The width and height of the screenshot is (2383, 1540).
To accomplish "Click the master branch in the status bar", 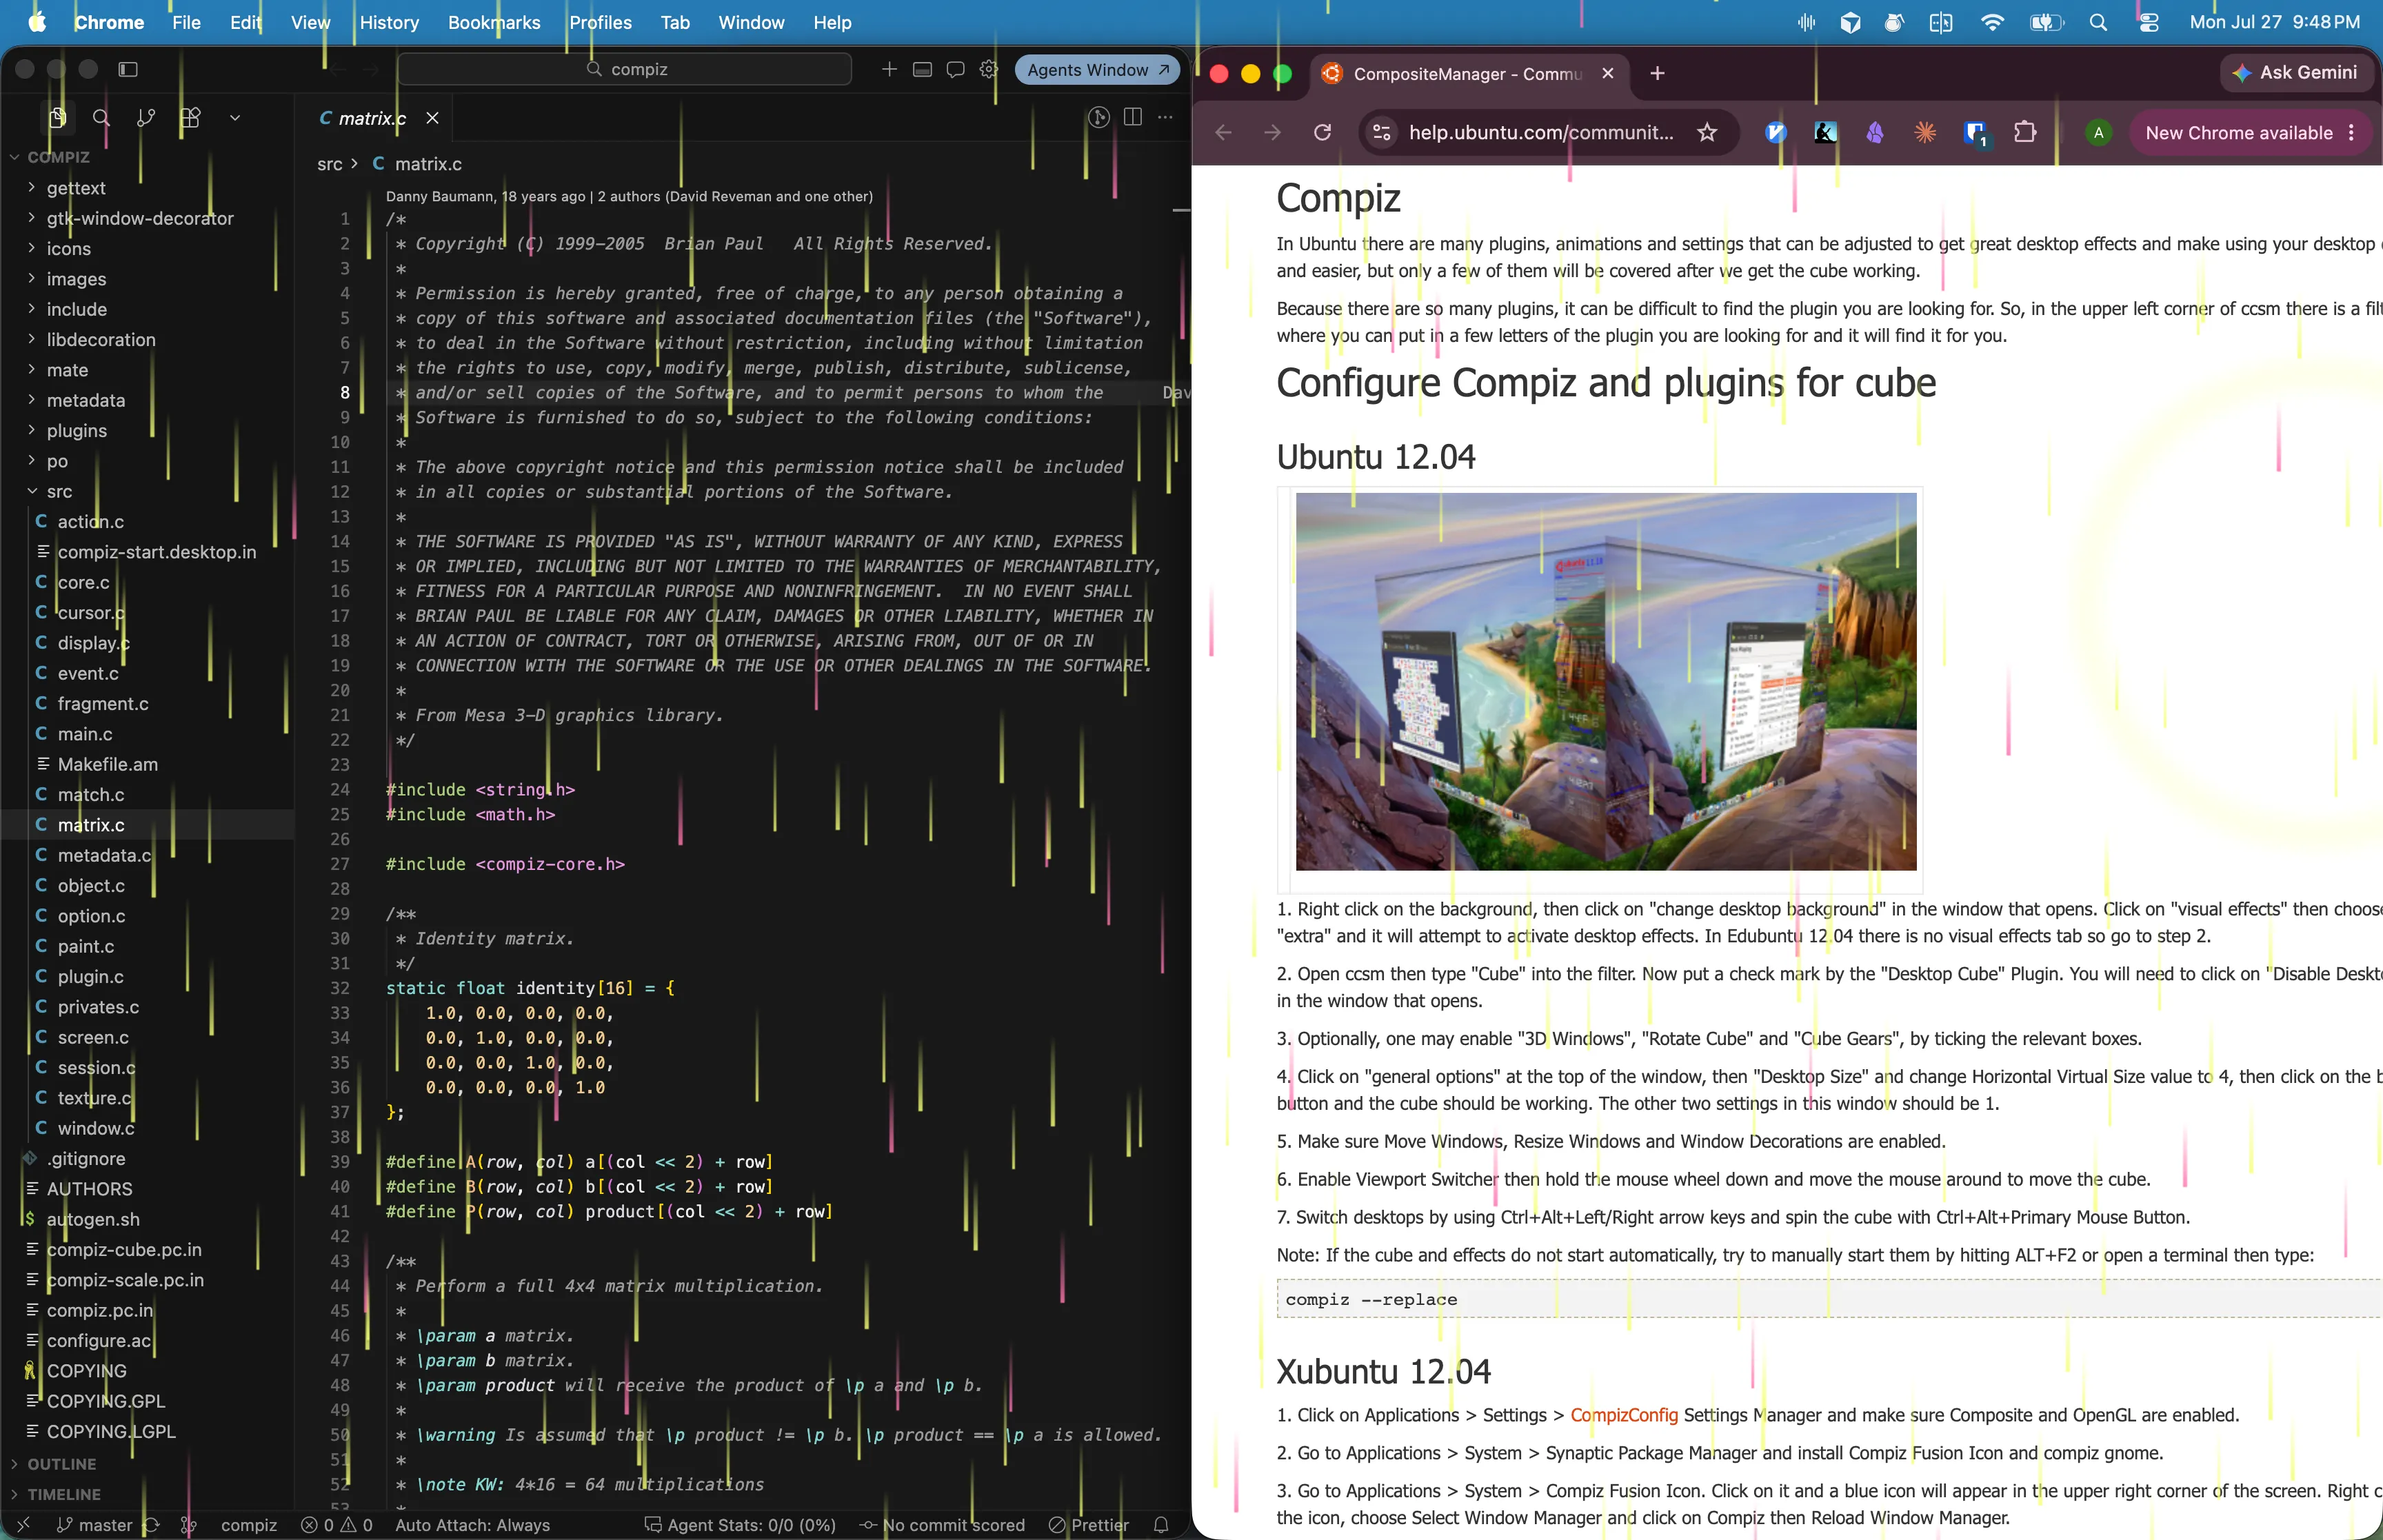I will click(95, 1525).
